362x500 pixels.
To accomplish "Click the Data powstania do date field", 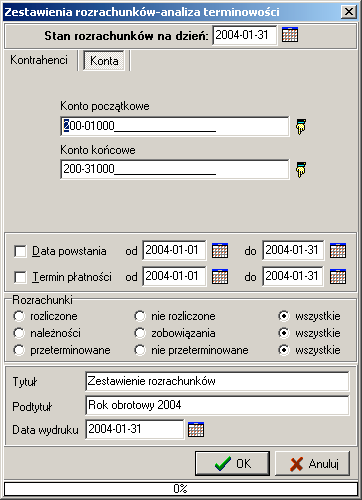I will point(293,250).
